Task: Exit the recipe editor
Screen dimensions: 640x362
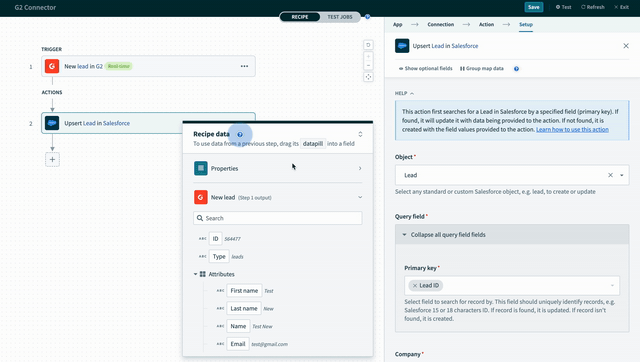Action: [x=621, y=7]
